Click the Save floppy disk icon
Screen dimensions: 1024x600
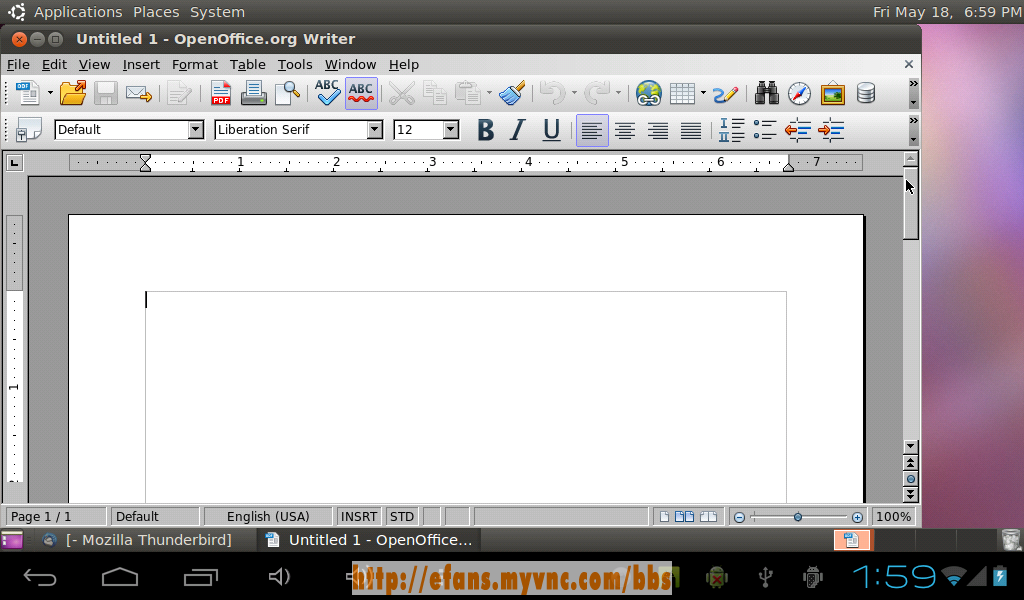pyautogui.click(x=106, y=93)
